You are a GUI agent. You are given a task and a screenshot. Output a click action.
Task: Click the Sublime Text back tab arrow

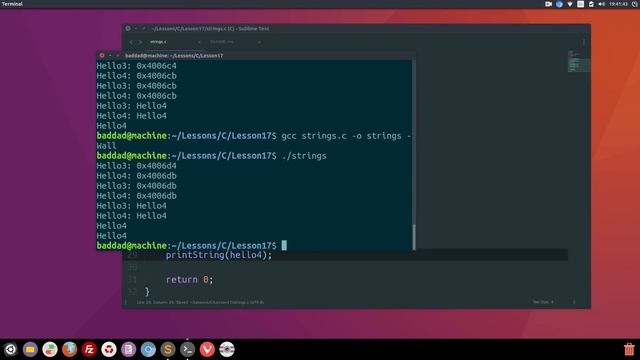[131, 42]
